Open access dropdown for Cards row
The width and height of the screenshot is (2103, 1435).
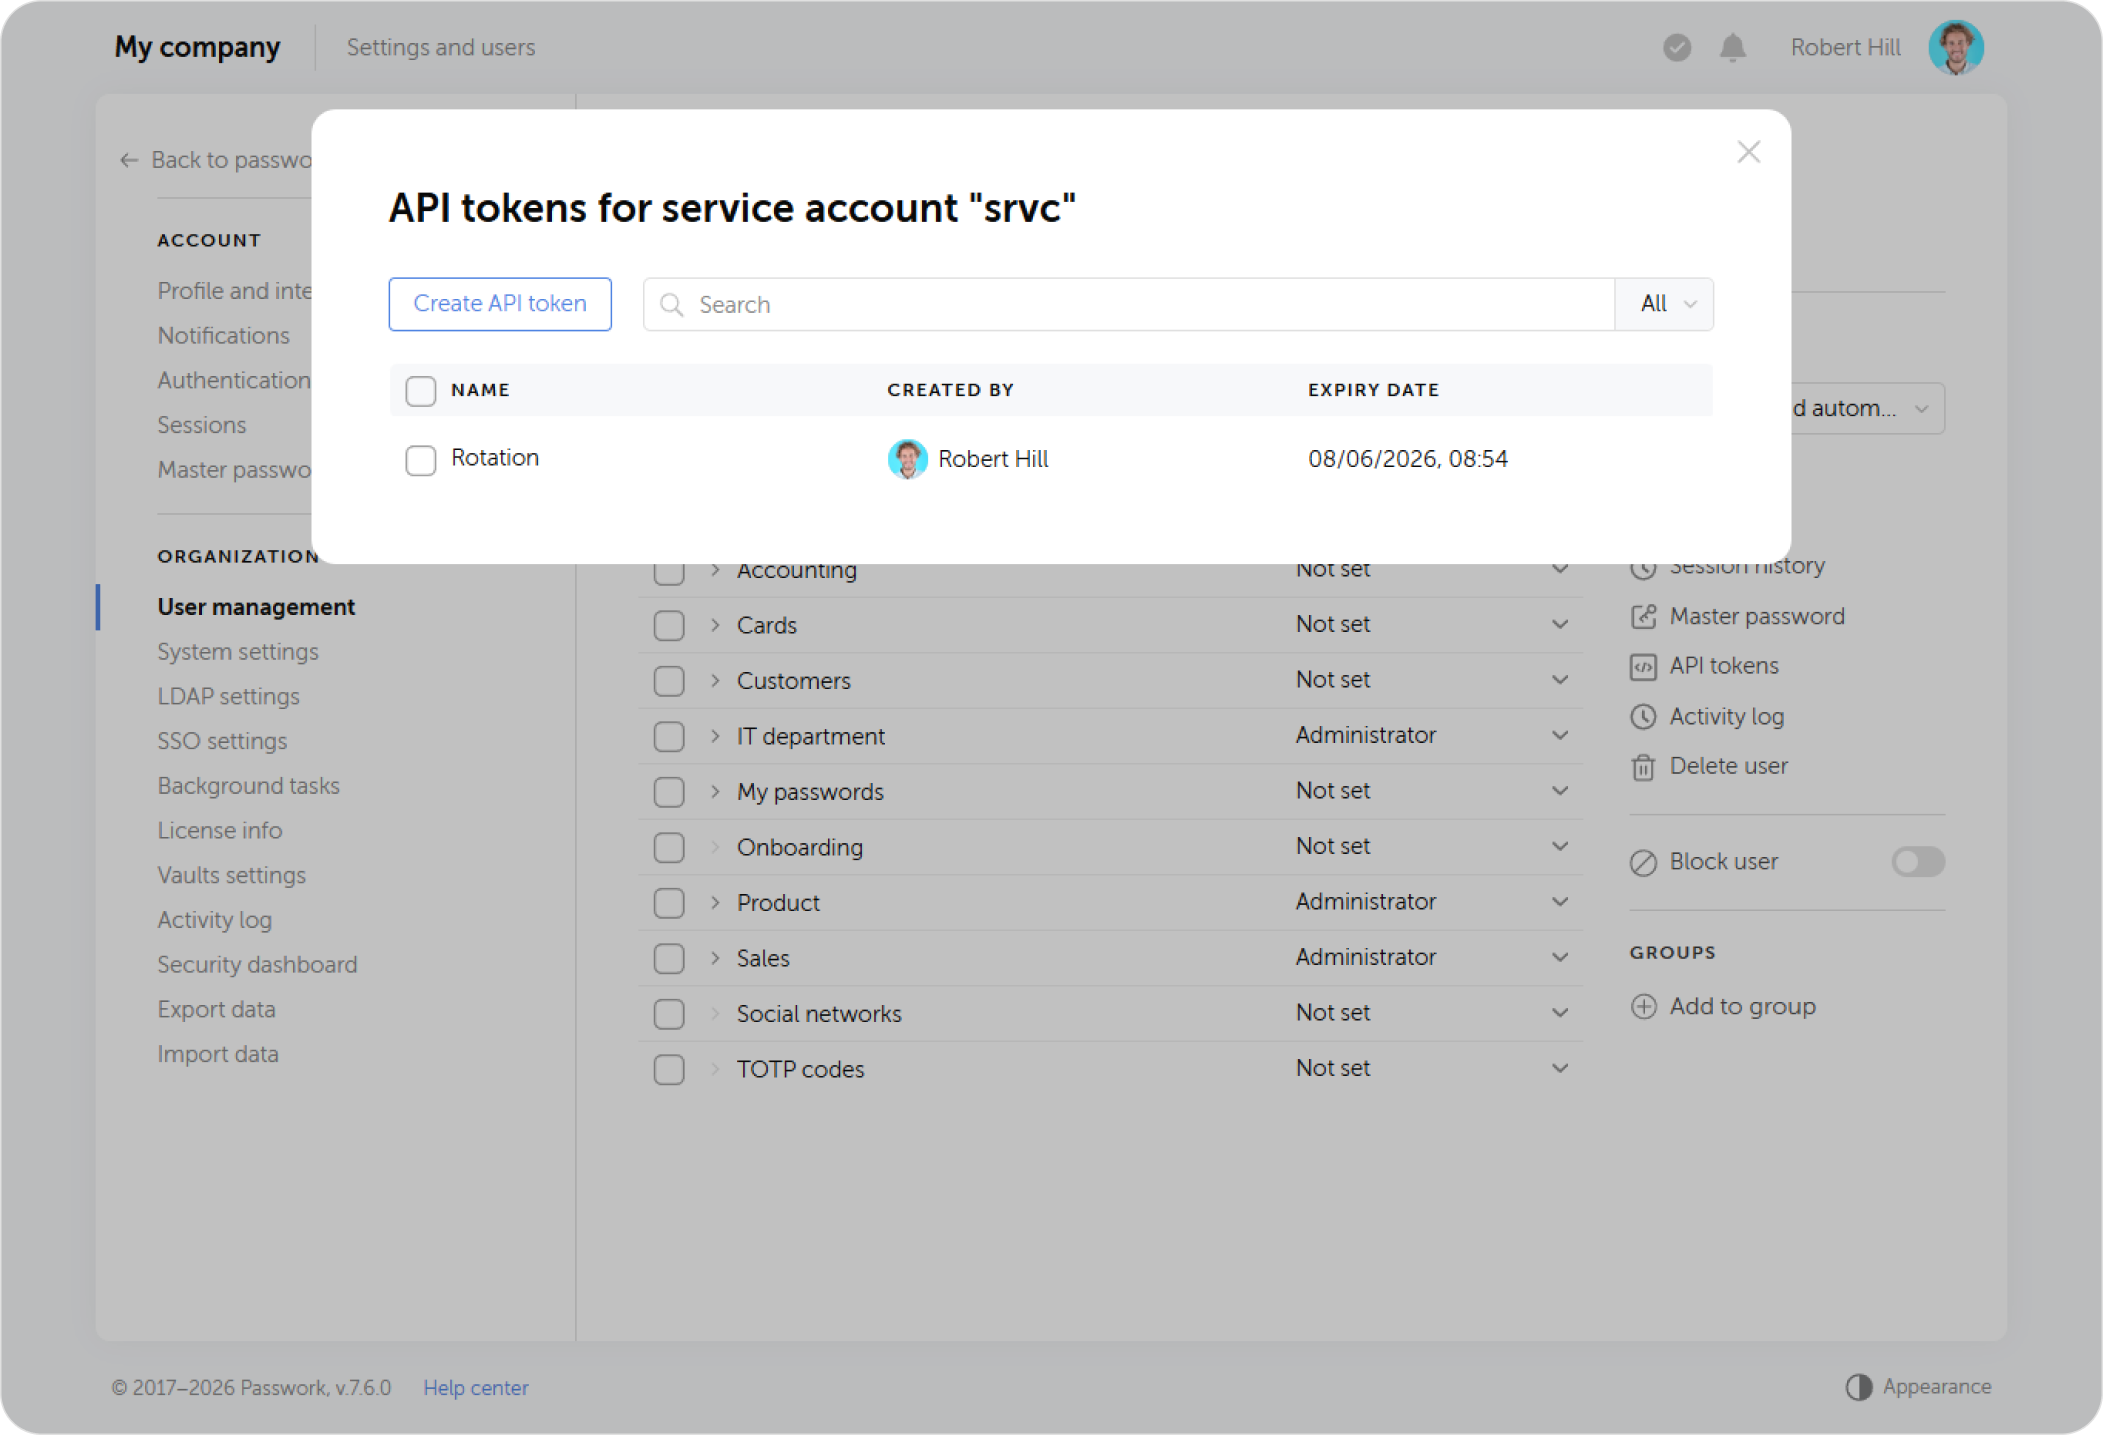(x=1559, y=625)
